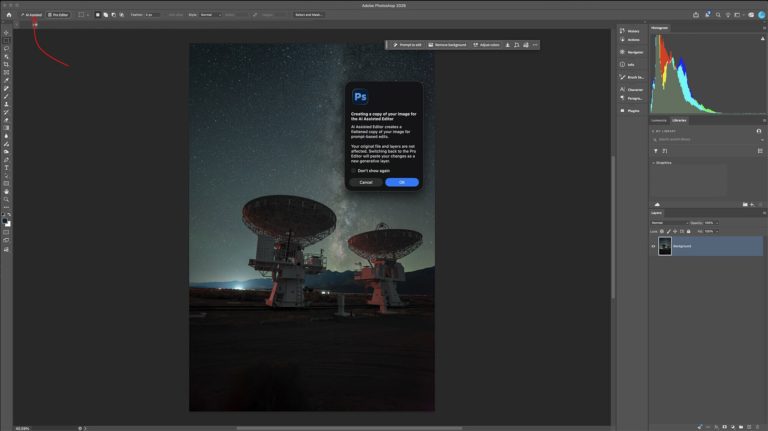Open Navigator panel icon
This screenshot has height=431, width=768.
[x=623, y=52]
